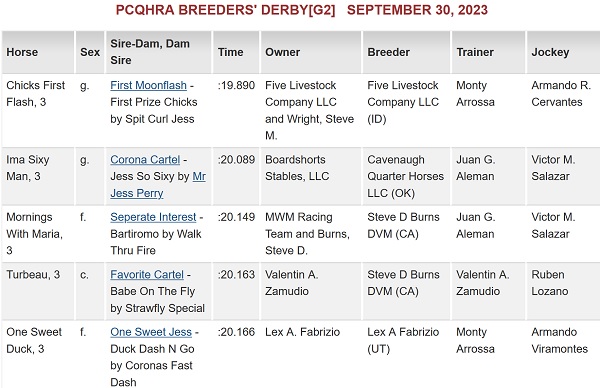
Task: Open the Corona Cartel sire link
Action: click(x=145, y=160)
